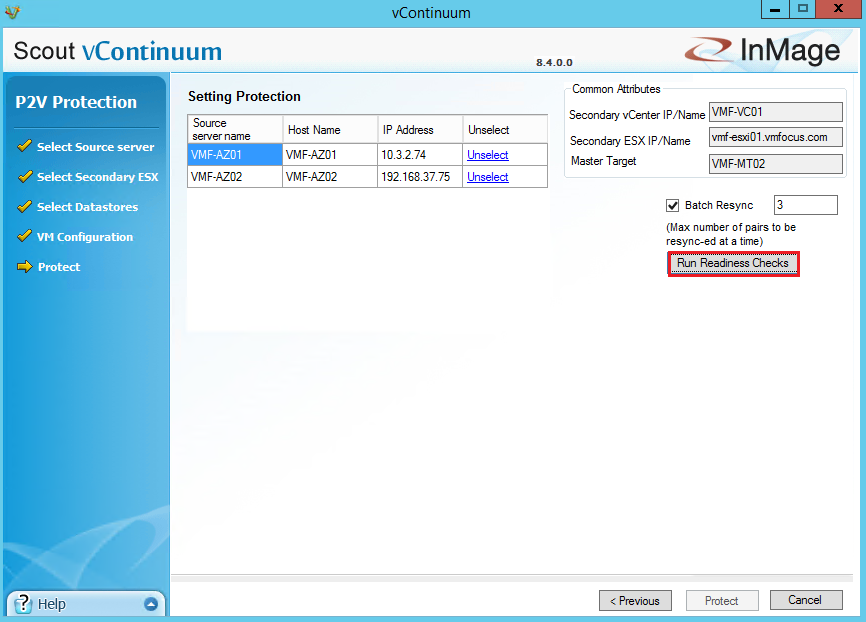Click the InMage logo
Viewport: 866px width, 622px height.
762,50
